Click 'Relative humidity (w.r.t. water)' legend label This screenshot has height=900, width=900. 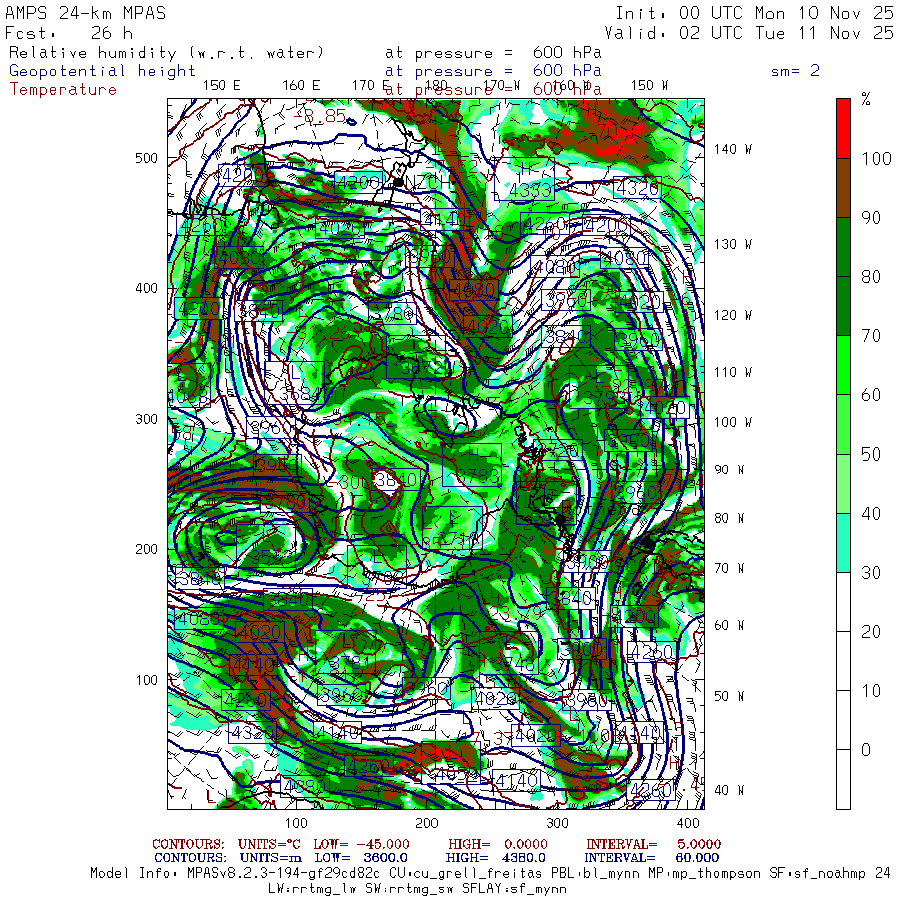click(x=167, y=53)
